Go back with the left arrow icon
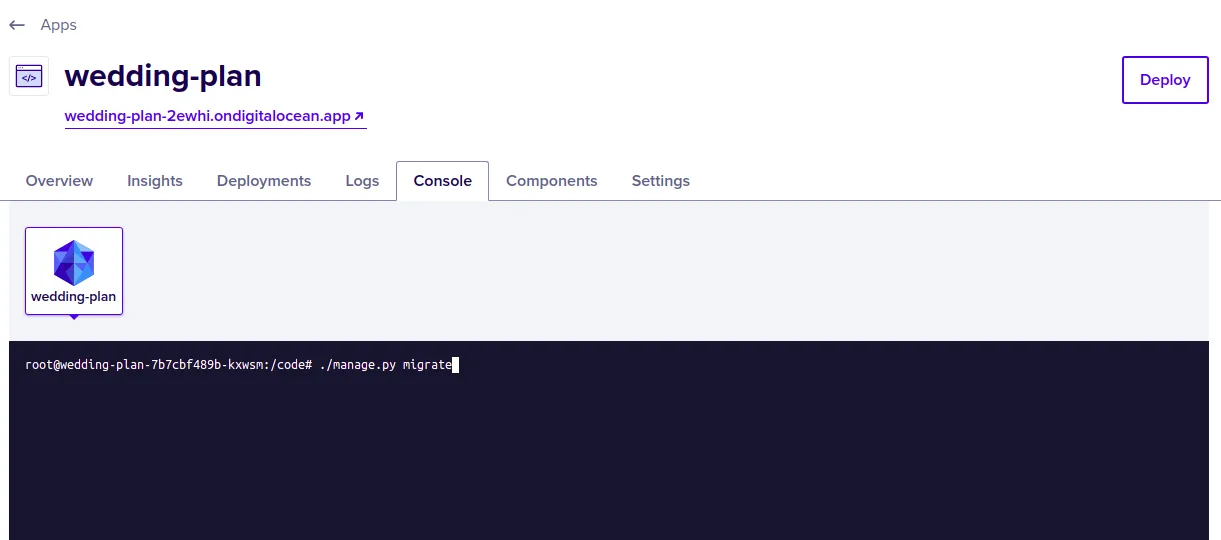The width and height of the screenshot is (1221, 540). click(x=16, y=25)
